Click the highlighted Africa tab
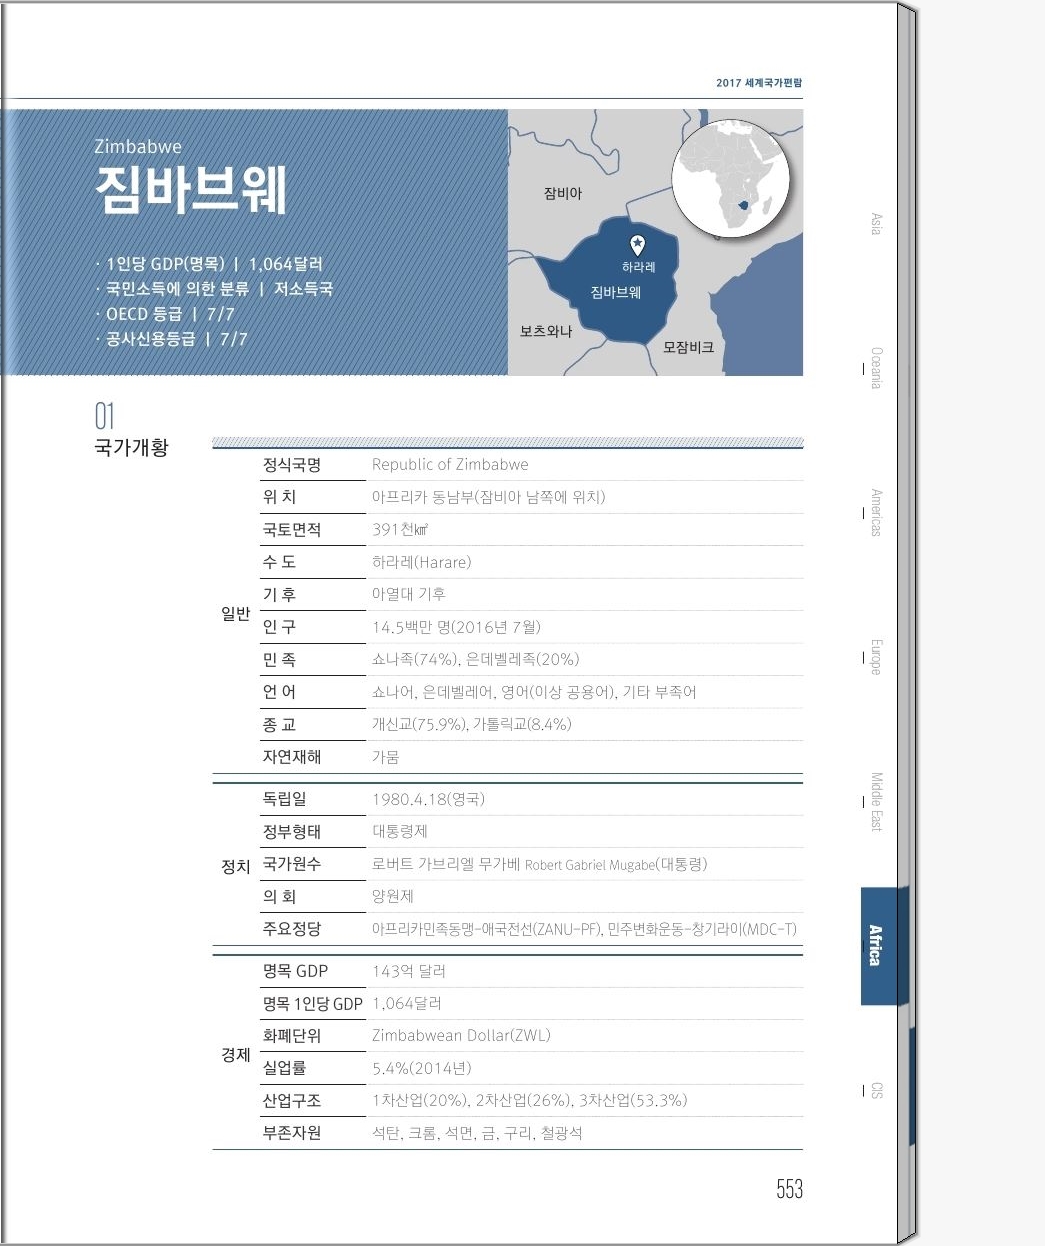 876,945
